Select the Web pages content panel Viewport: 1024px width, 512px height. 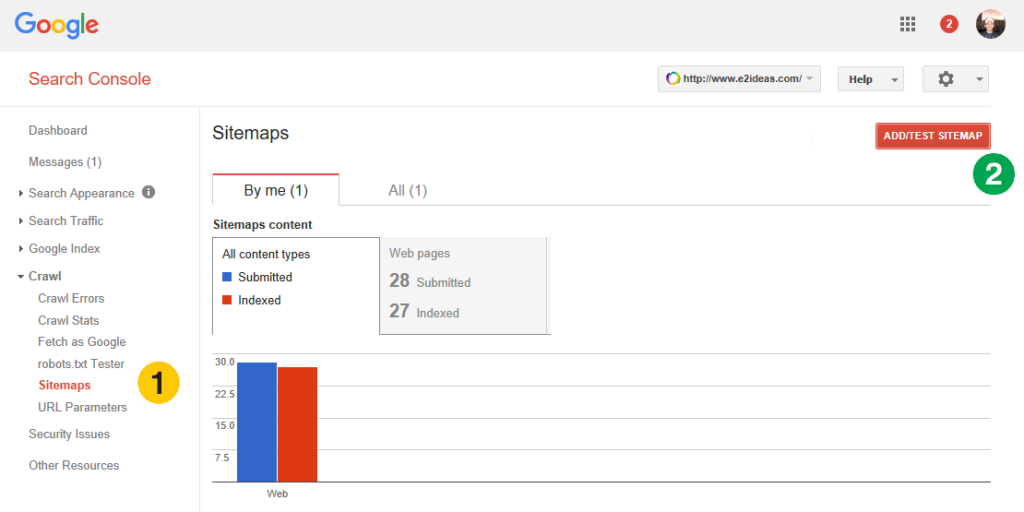pyautogui.click(x=463, y=286)
